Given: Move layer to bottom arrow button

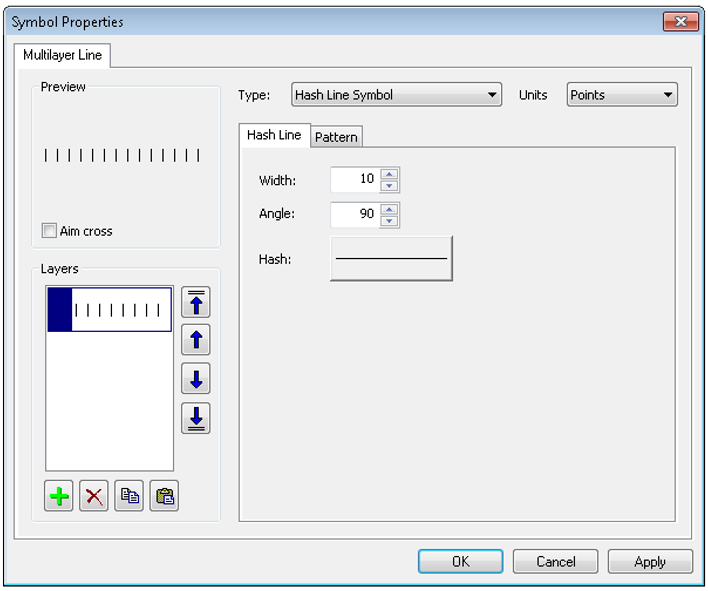Looking at the screenshot, I should tap(195, 418).
